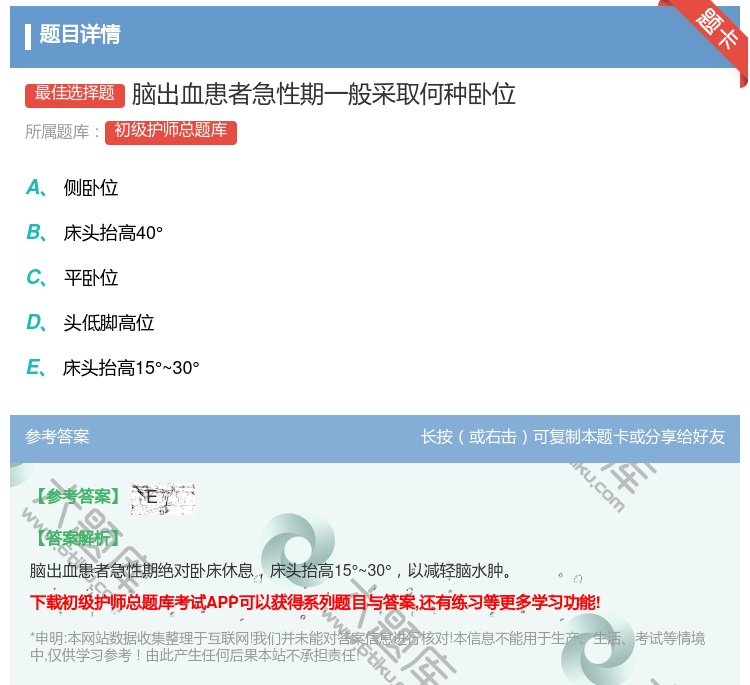Click the answer image showing E
The image size is (750, 685).
coord(163,498)
